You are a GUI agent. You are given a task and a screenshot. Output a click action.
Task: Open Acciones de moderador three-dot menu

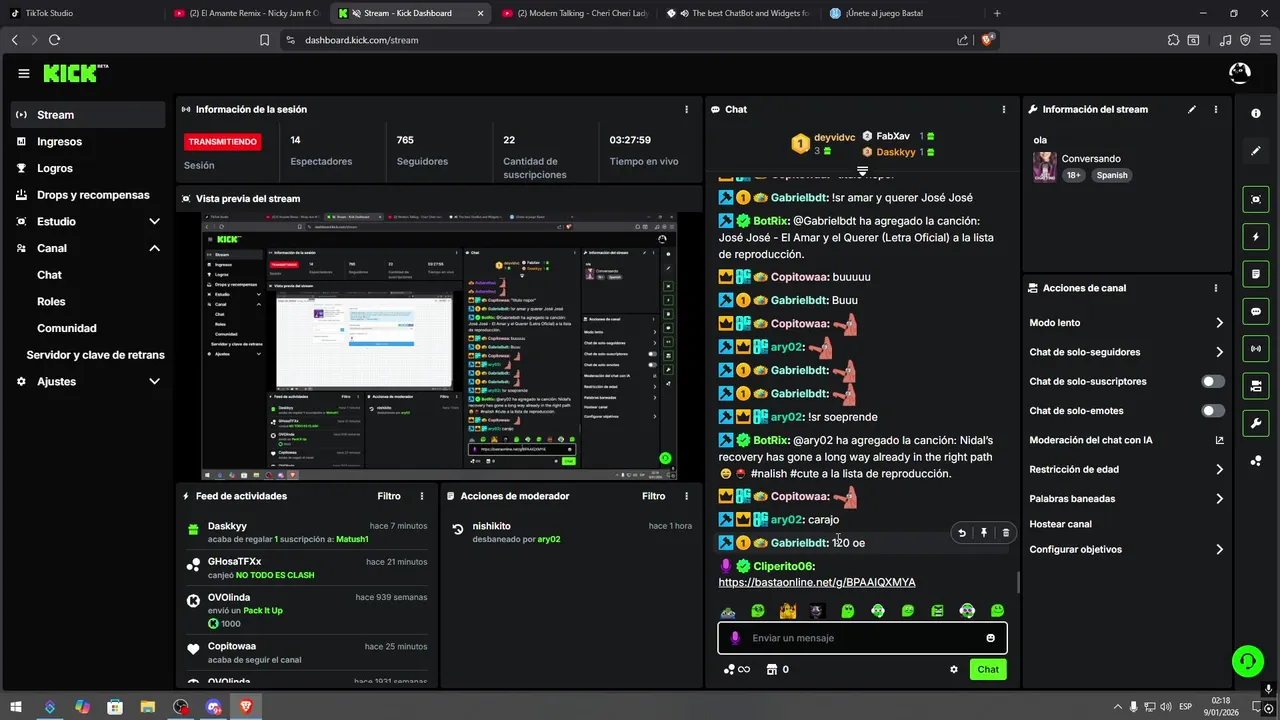click(x=686, y=496)
